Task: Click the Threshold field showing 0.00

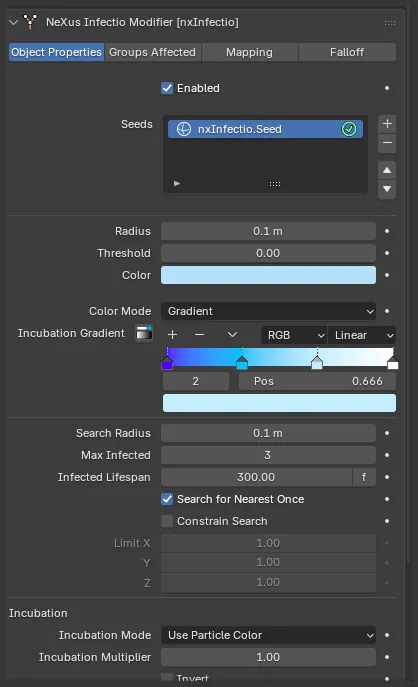Action: pyautogui.click(x=268, y=253)
